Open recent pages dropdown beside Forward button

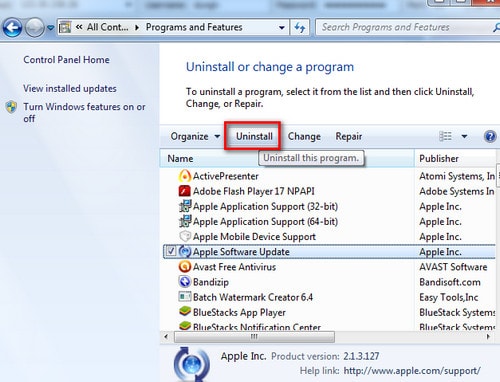tap(50, 28)
